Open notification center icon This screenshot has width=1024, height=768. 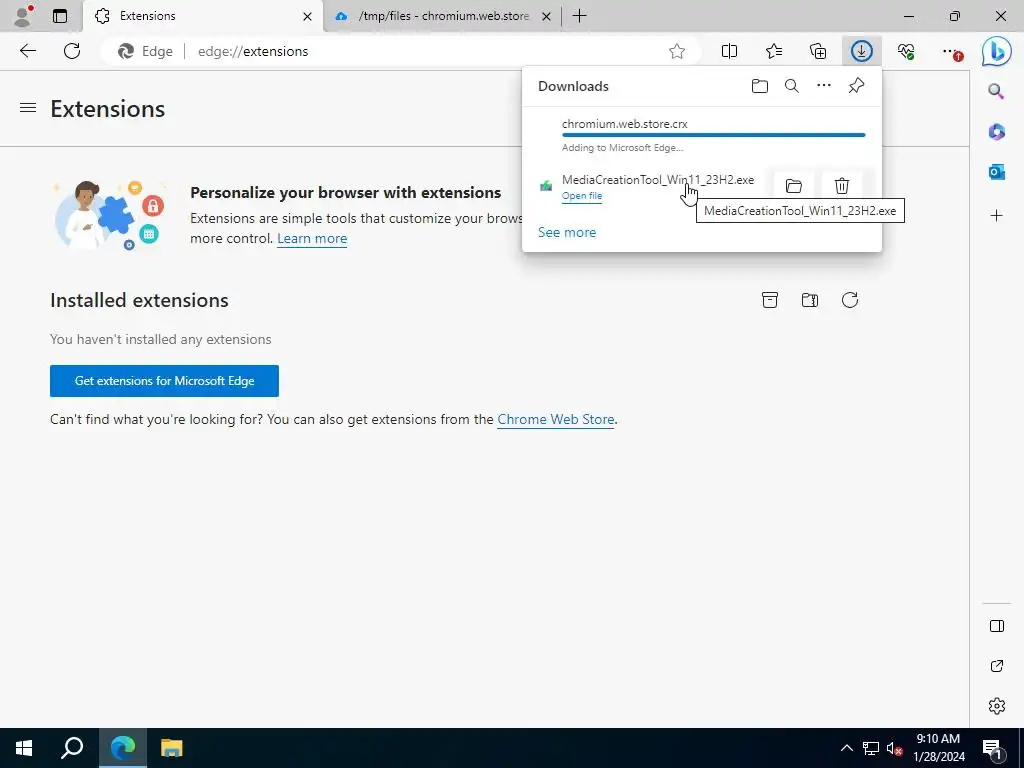click(993, 748)
